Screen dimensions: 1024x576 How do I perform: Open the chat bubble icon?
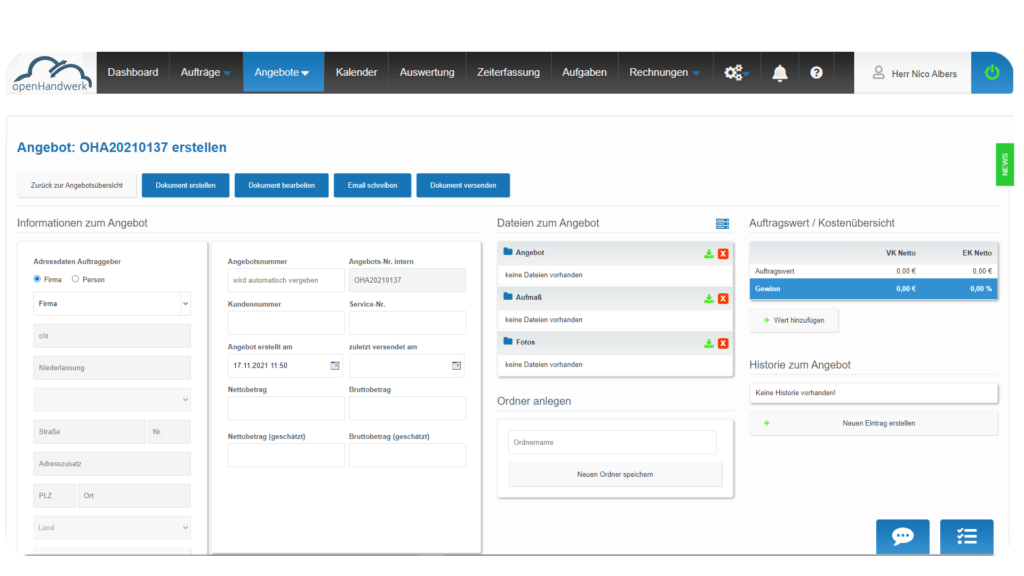coord(902,537)
